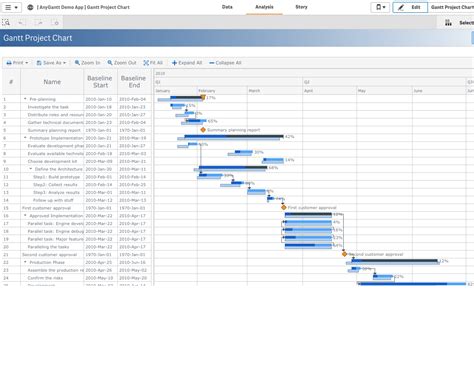This screenshot has height=379, width=474.
Task: Step back in selections toolbar
Action: (21, 23)
